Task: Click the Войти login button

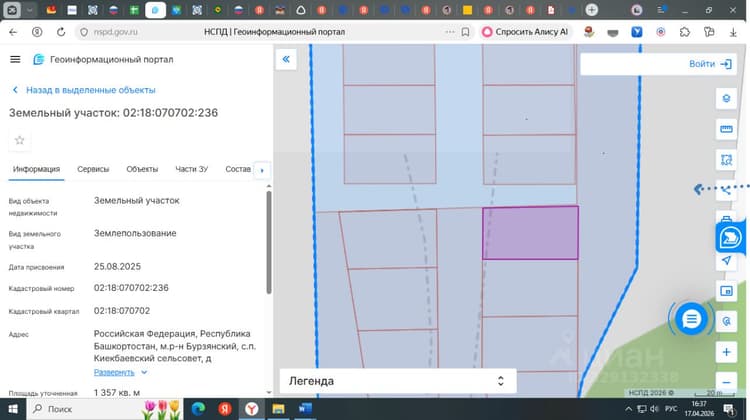Action: point(710,64)
